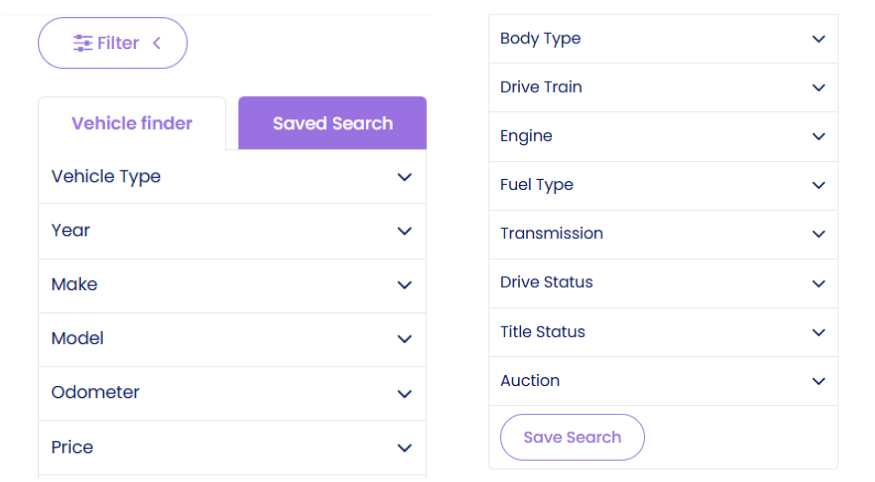Expand the Vehicle Type filter
875x482 pixels.
pos(232,177)
